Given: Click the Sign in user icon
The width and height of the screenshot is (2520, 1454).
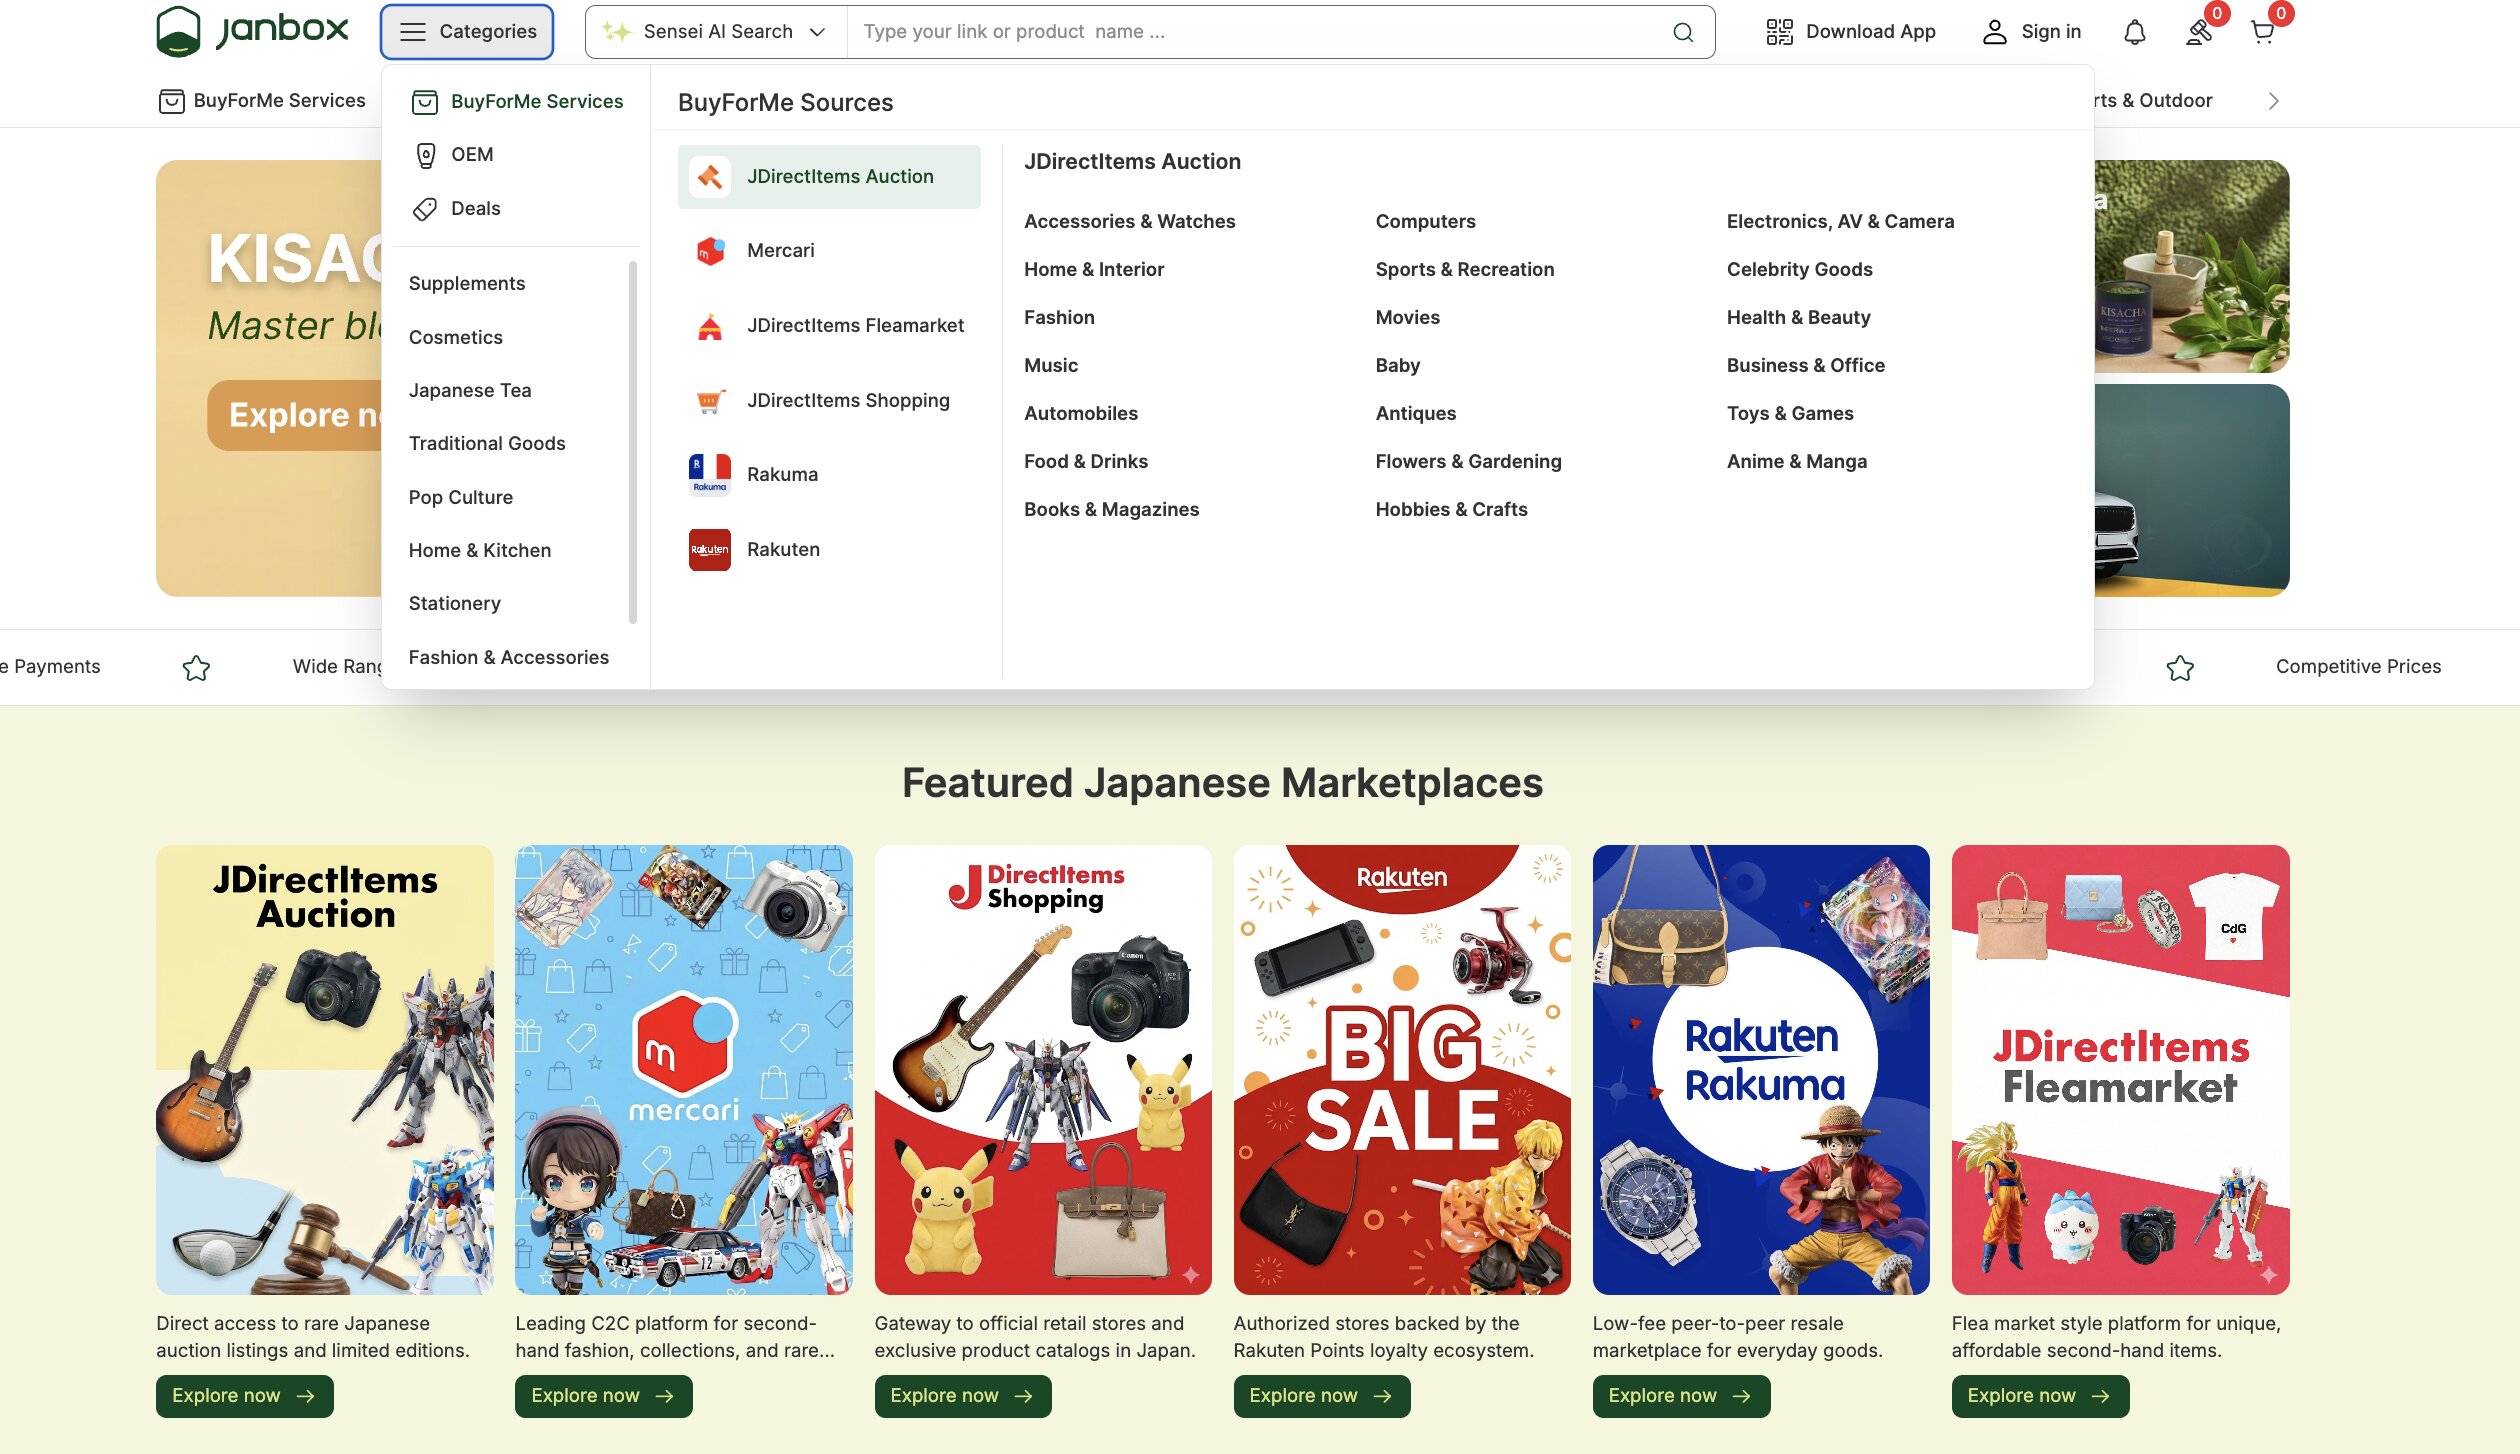Looking at the screenshot, I should [x=1995, y=32].
